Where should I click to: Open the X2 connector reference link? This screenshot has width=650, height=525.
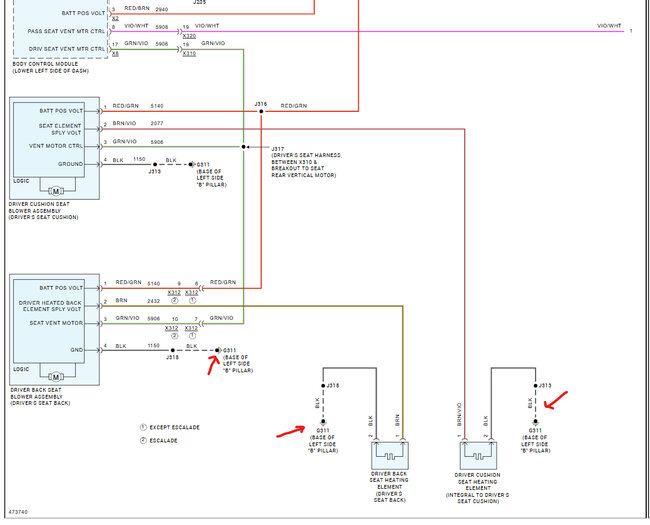coord(115,19)
